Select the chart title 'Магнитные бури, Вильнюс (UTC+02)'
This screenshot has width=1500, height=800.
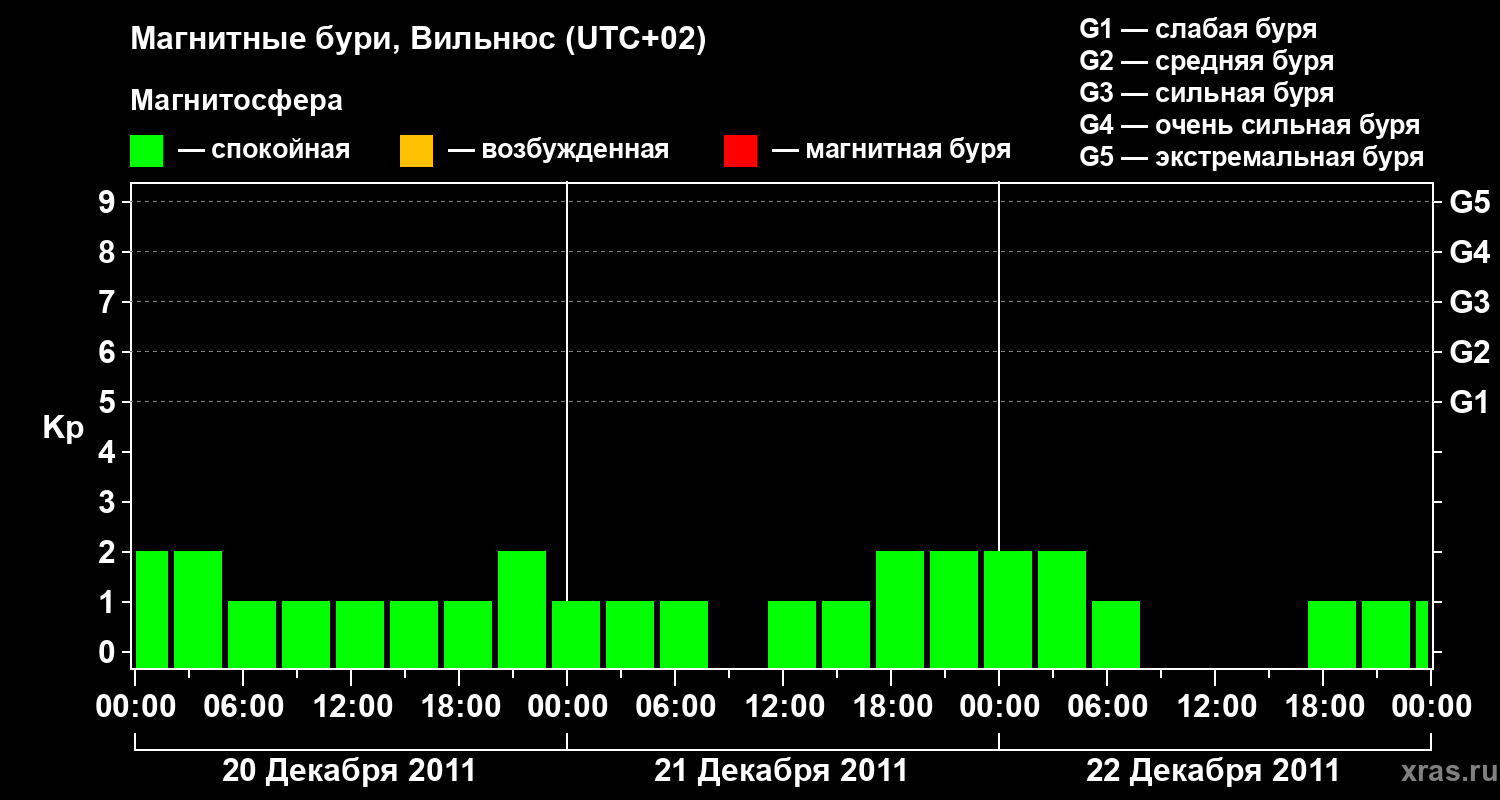pyautogui.click(x=418, y=41)
